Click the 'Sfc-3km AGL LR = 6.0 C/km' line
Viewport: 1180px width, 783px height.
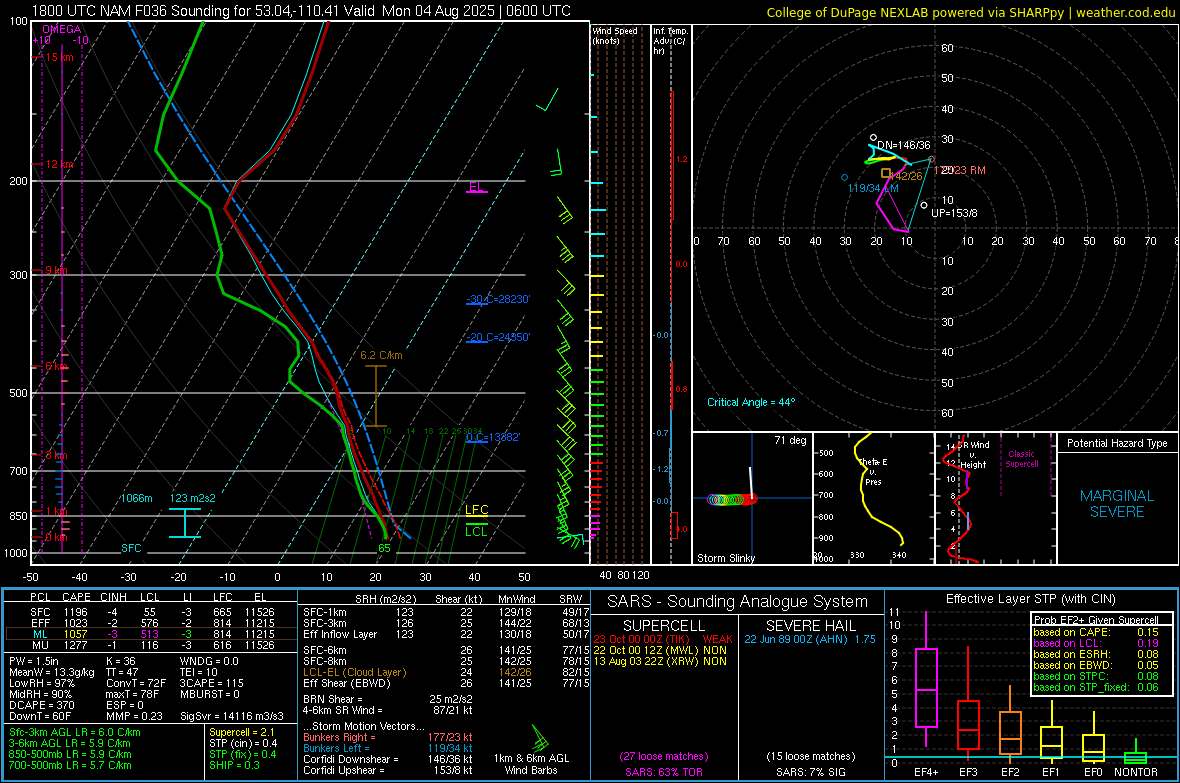(75, 732)
